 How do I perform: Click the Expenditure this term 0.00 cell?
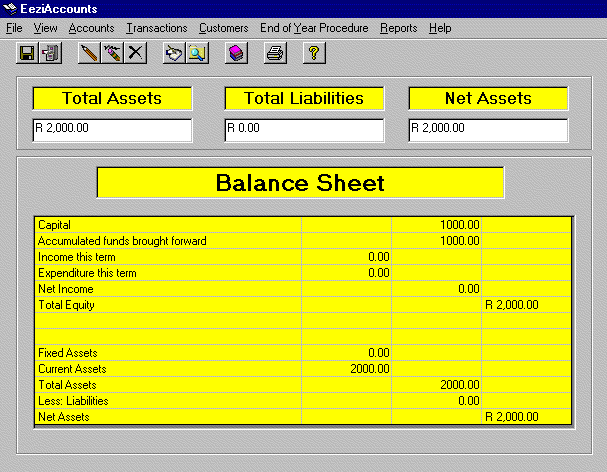[346, 273]
